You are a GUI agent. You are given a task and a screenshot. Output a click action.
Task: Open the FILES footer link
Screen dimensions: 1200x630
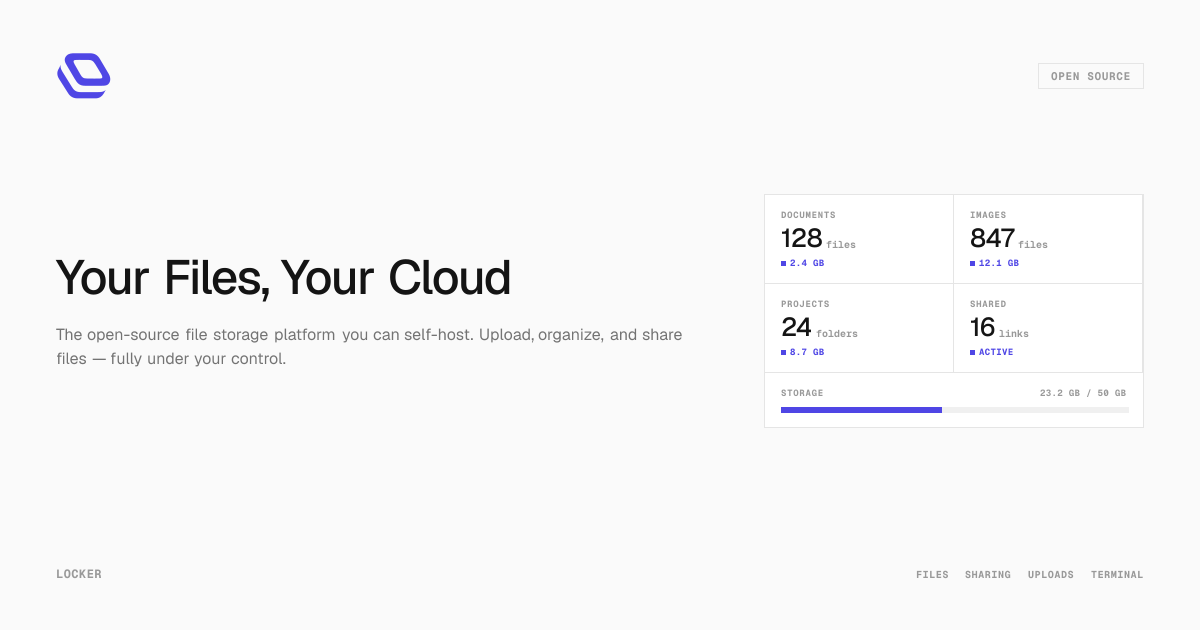[x=932, y=575]
